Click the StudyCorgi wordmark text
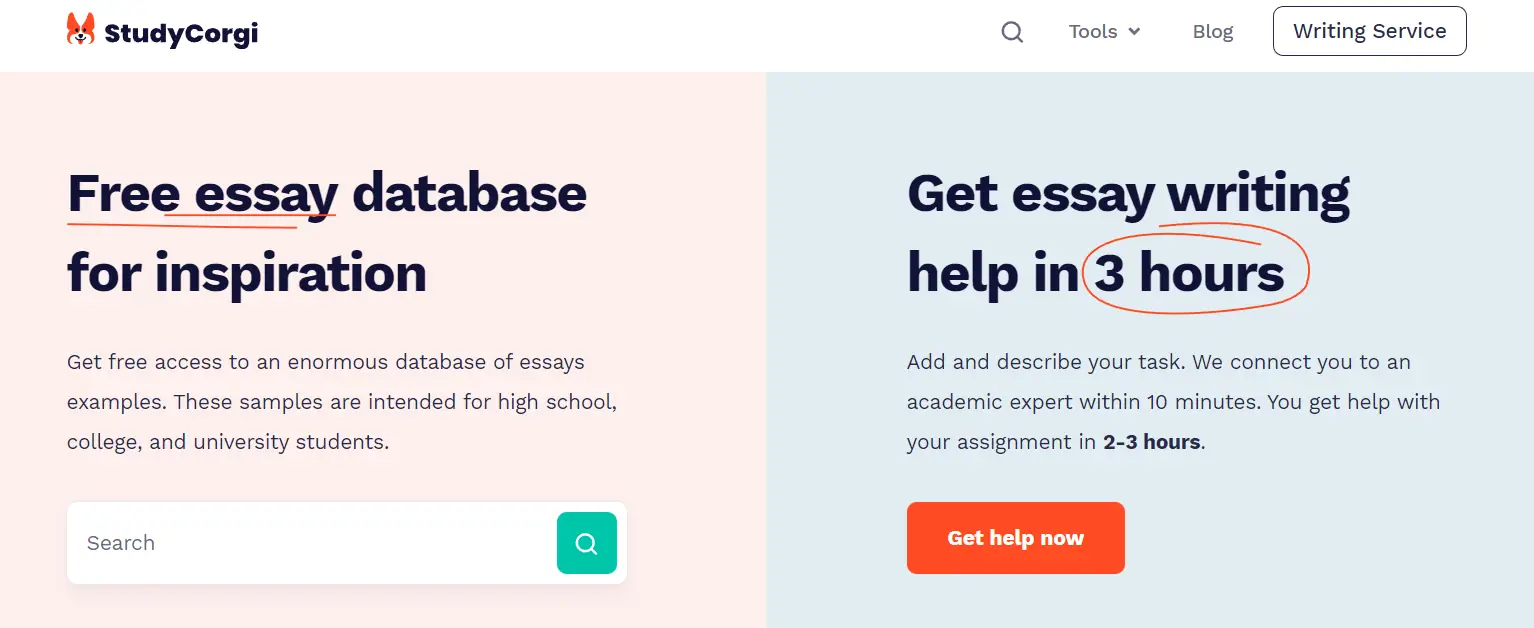 (x=181, y=32)
